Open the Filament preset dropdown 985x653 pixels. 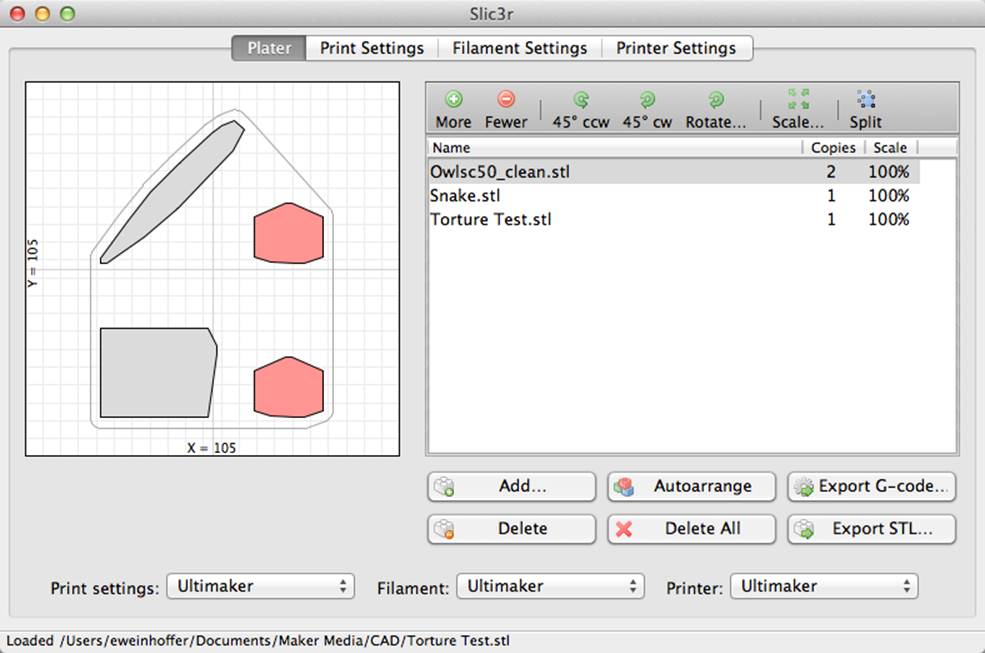[550, 586]
